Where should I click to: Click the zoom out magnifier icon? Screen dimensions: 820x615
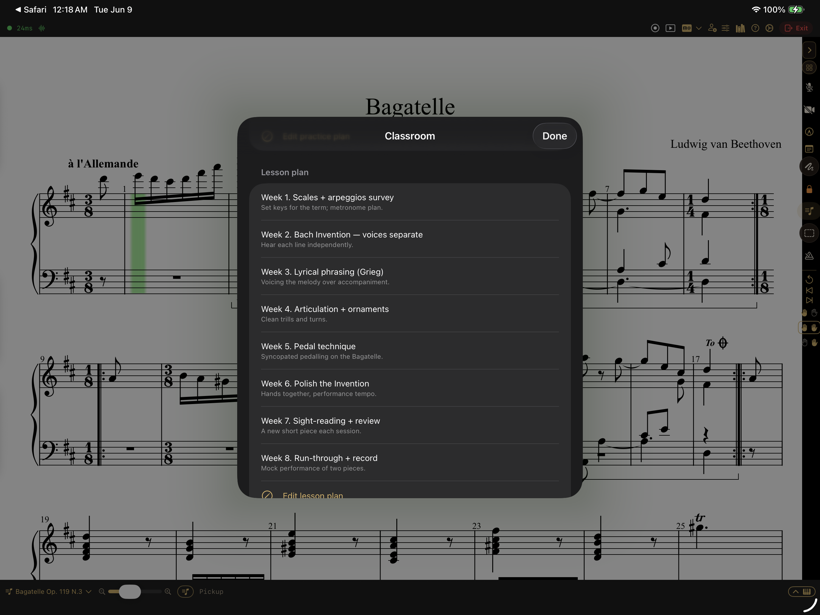point(102,591)
